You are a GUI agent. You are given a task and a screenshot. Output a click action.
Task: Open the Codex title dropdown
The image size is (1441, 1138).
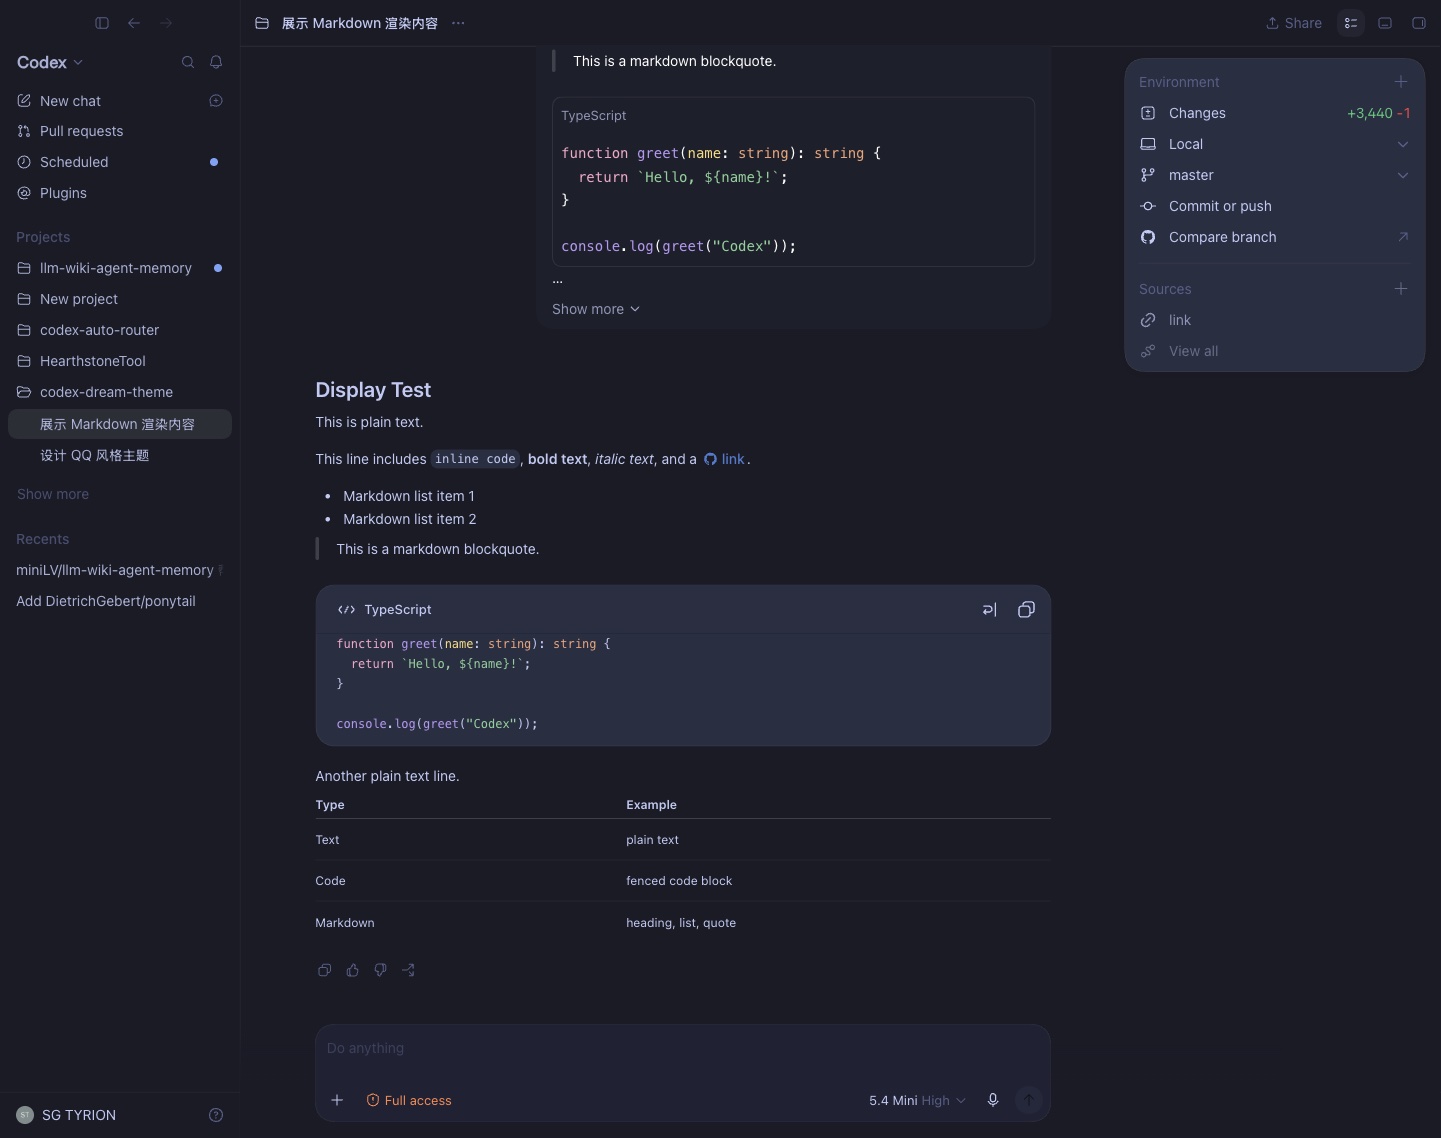coord(50,62)
